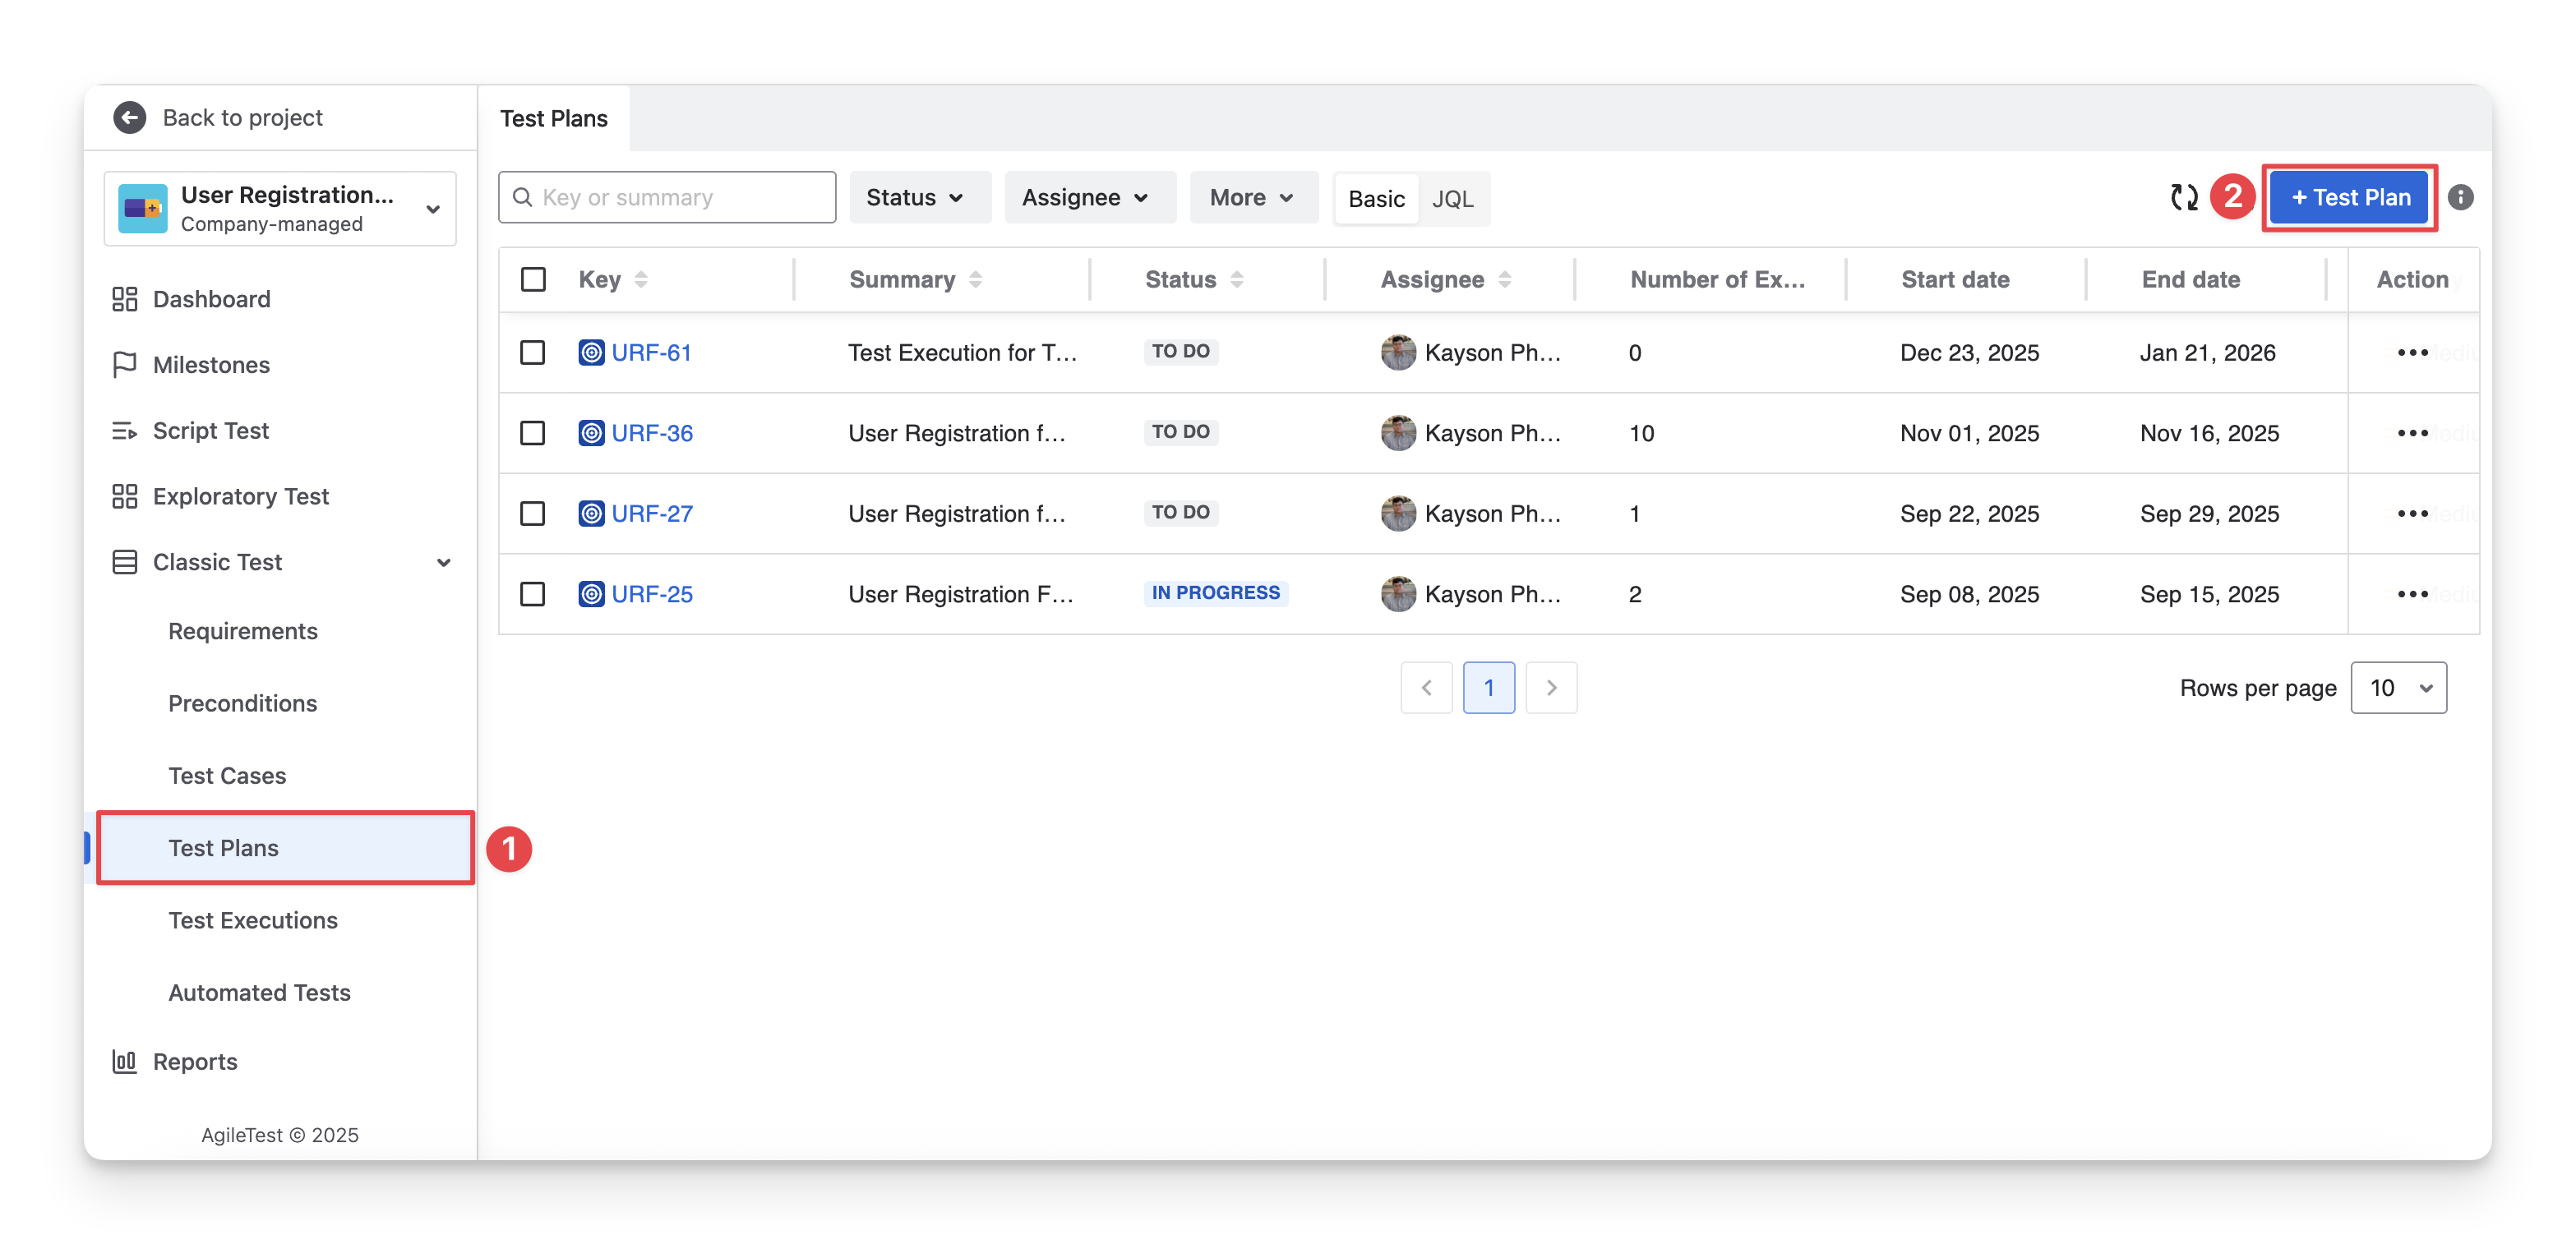Open the Milestones flag icon
Viewport: 2576px width, 1244px height.
[x=124, y=365]
